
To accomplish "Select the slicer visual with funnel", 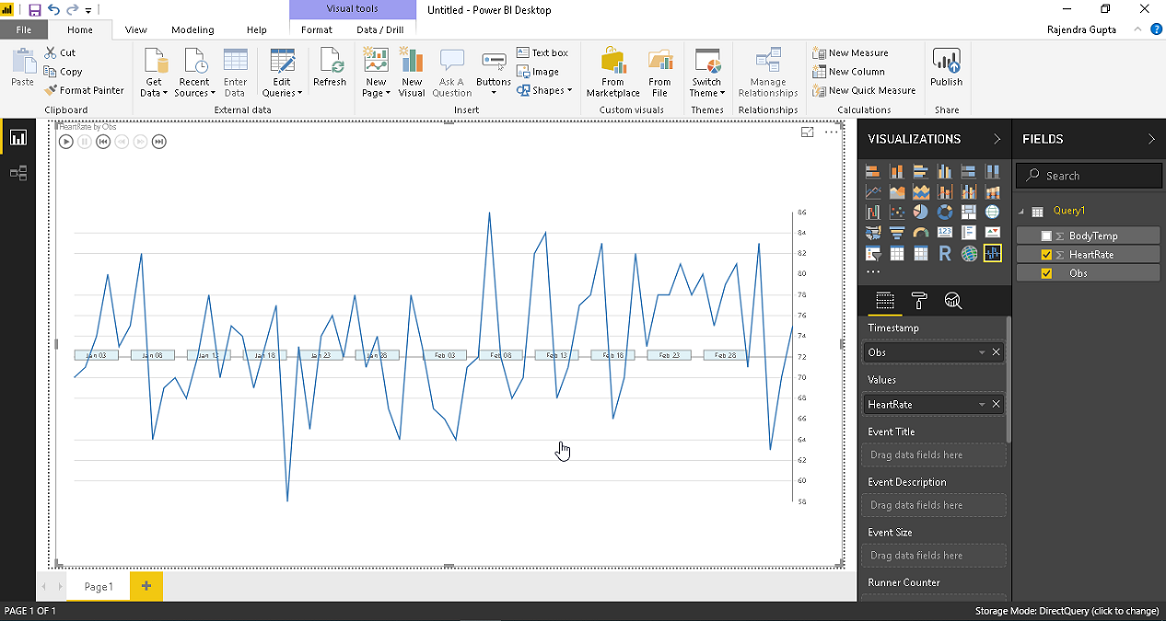I will (873, 253).
